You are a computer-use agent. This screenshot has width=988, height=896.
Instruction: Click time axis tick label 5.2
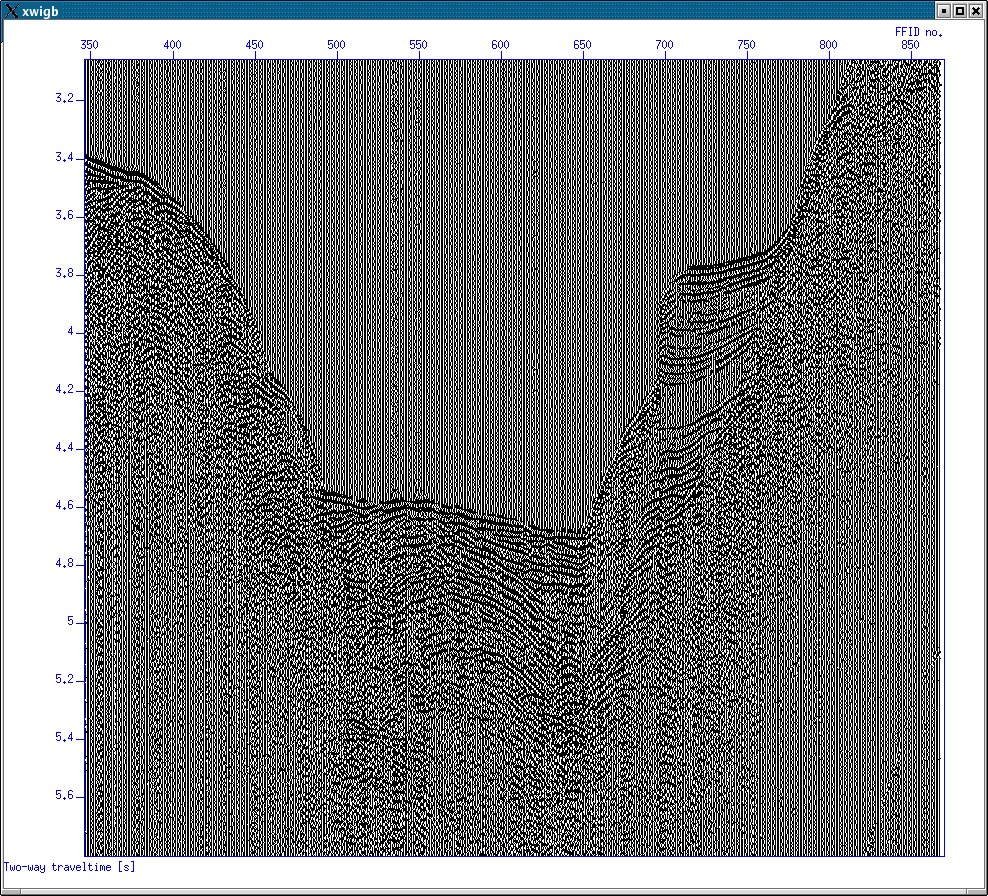coord(64,679)
